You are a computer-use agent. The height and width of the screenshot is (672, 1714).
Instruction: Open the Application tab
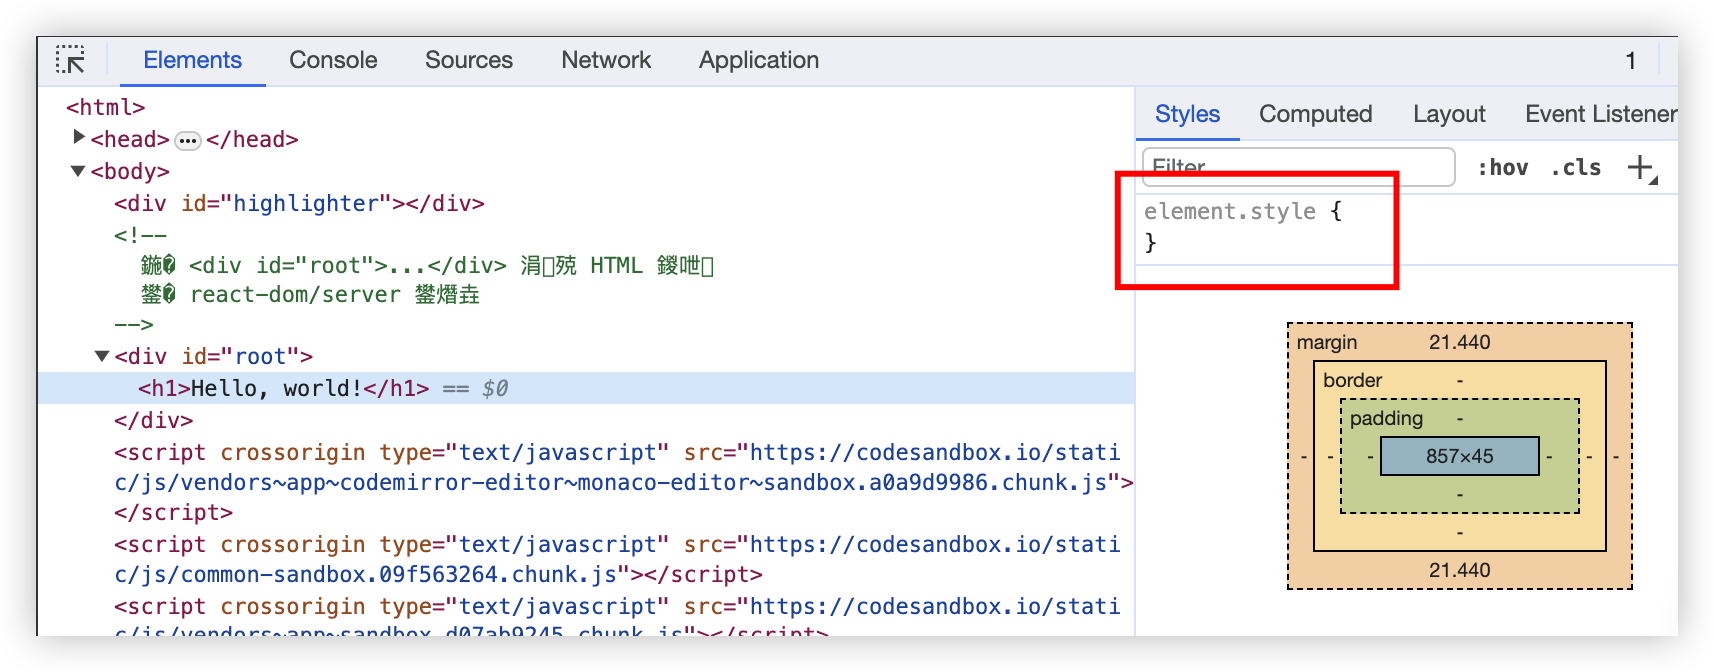(759, 60)
